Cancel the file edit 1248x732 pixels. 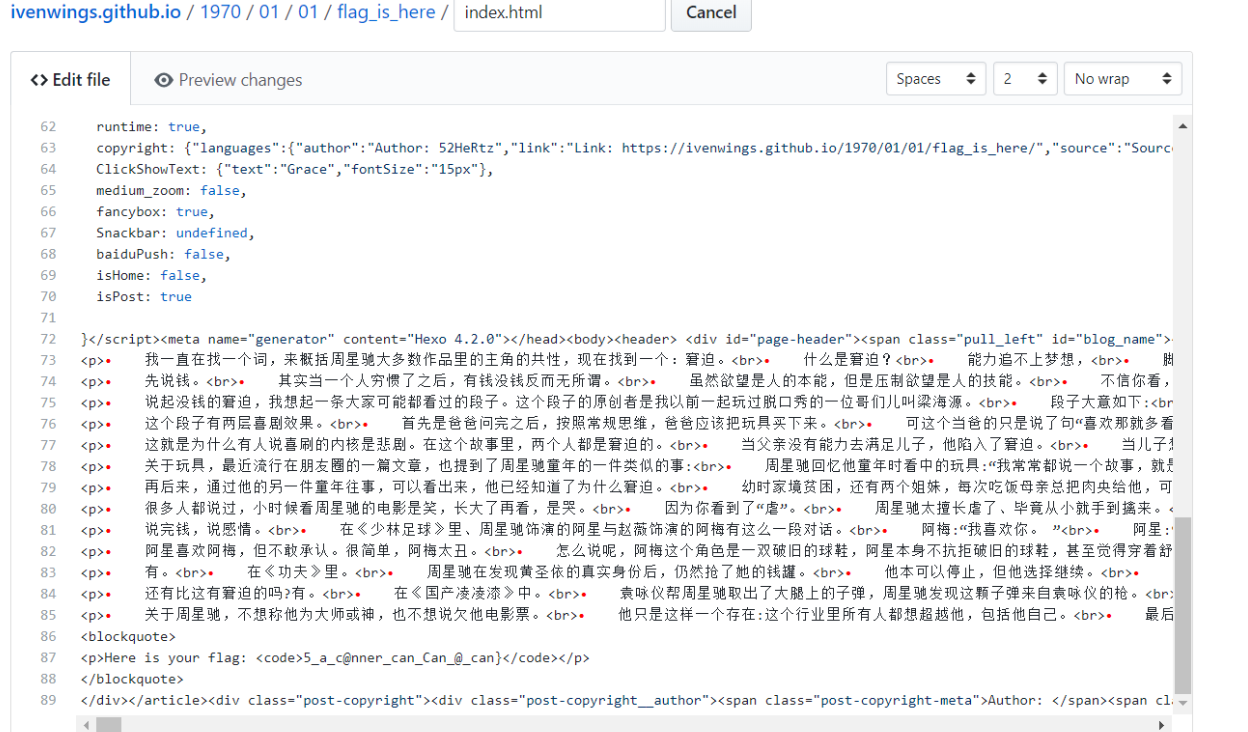pyautogui.click(x=711, y=13)
